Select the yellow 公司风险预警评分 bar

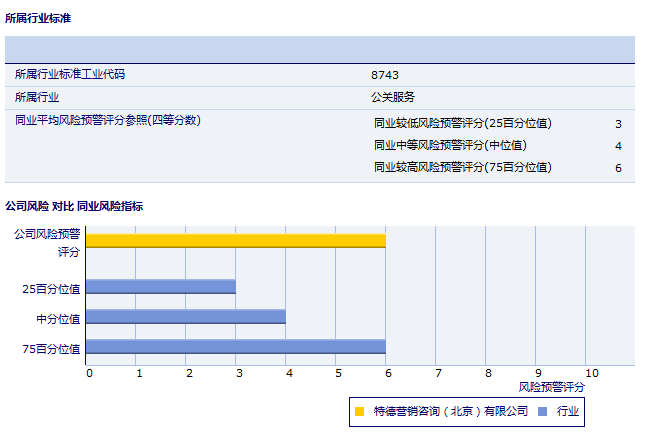(235, 240)
